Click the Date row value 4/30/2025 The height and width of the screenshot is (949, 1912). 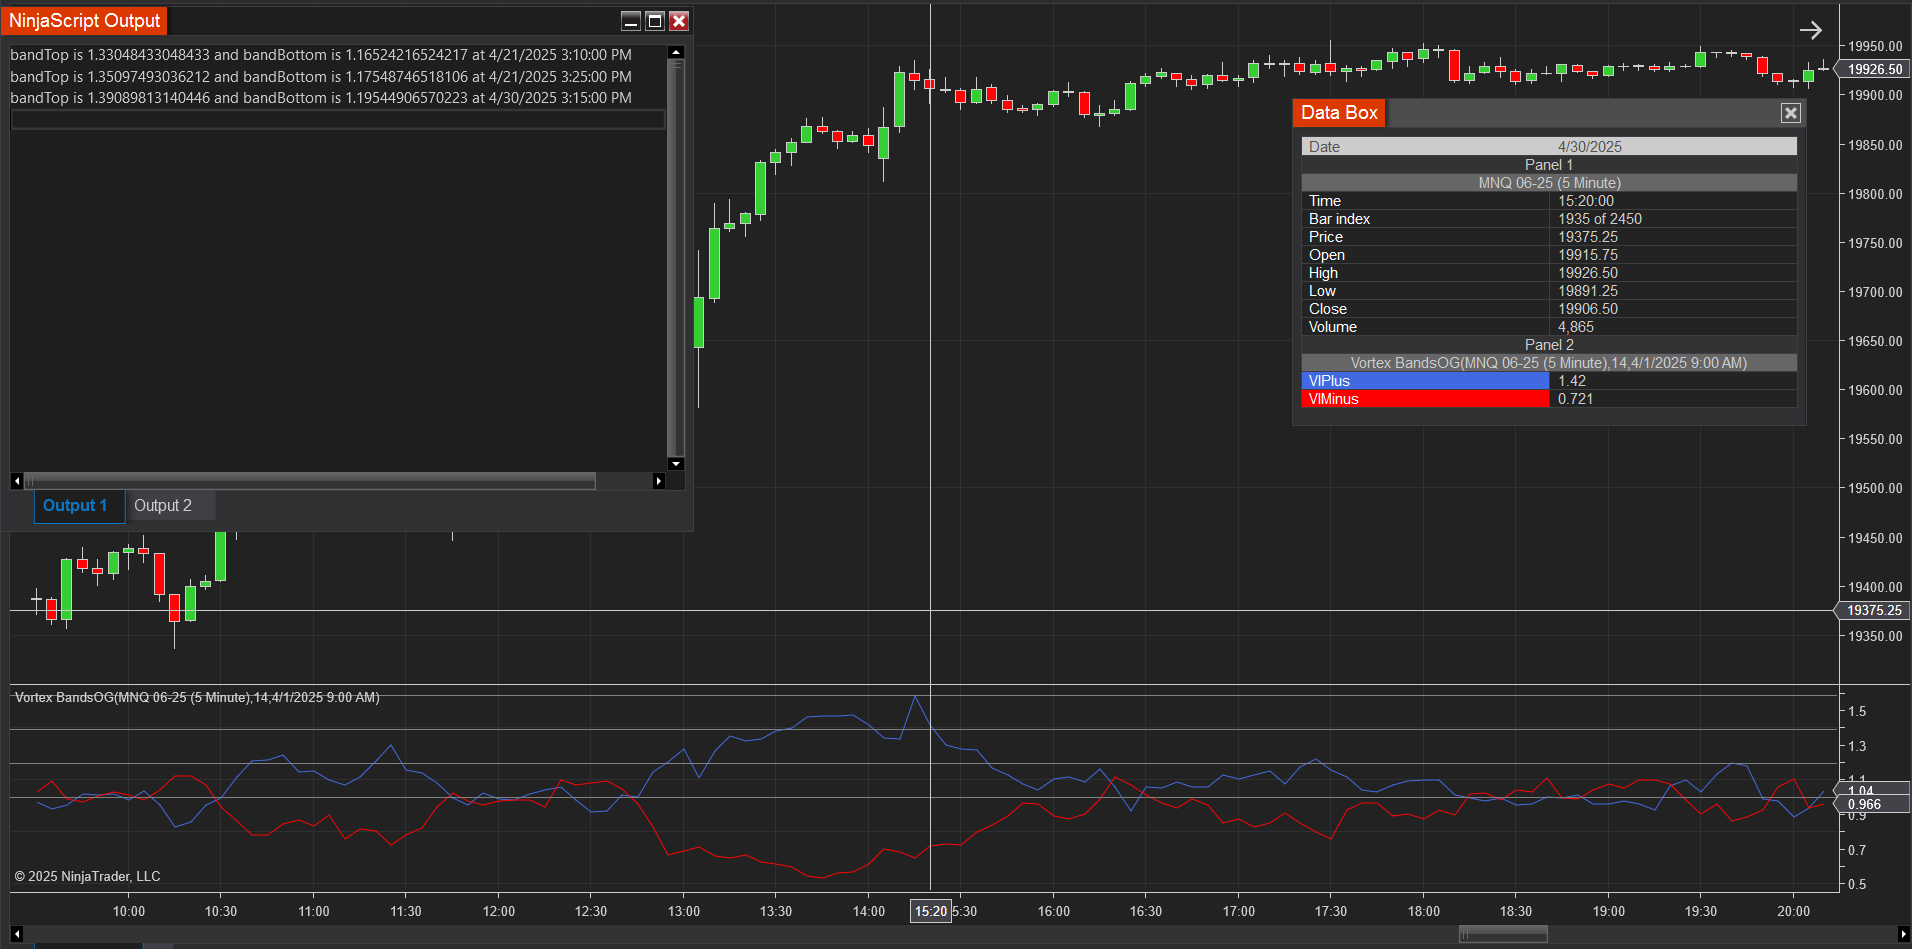1590,147
